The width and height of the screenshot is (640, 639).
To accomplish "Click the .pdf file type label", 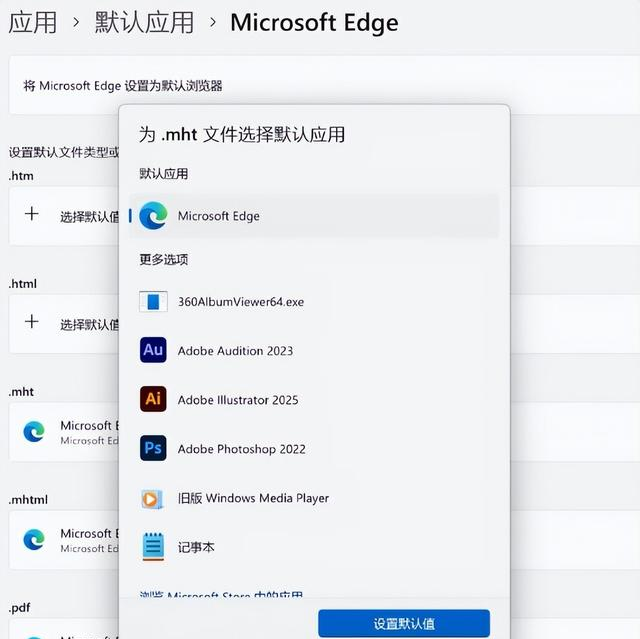I will [x=20, y=608].
